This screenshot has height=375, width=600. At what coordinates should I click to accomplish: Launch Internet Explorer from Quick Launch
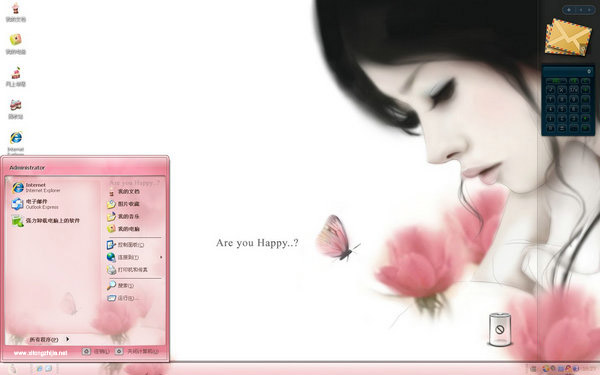coord(39,368)
